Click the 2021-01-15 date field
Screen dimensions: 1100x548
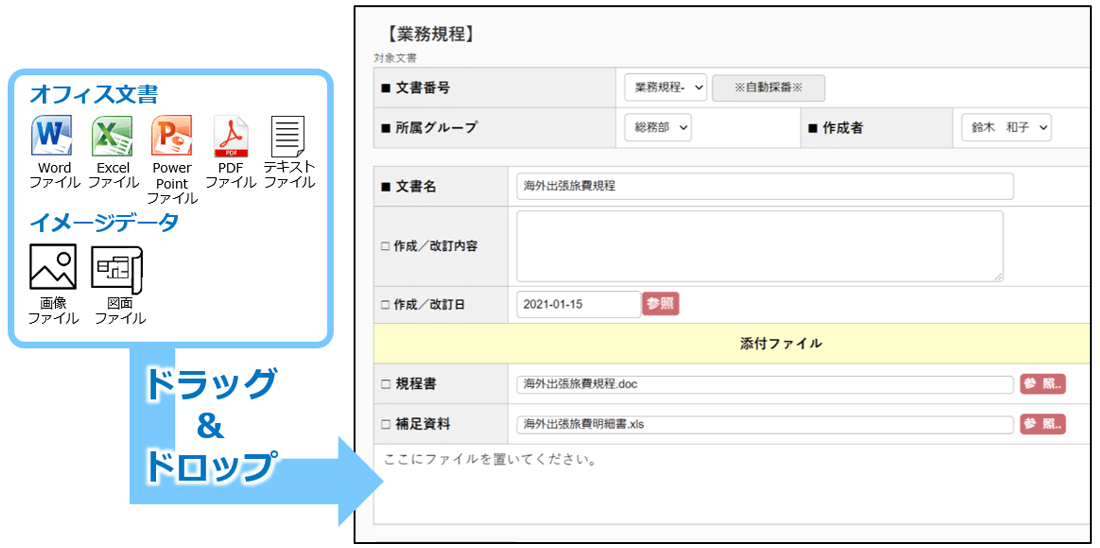pyautogui.click(x=579, y=305)
